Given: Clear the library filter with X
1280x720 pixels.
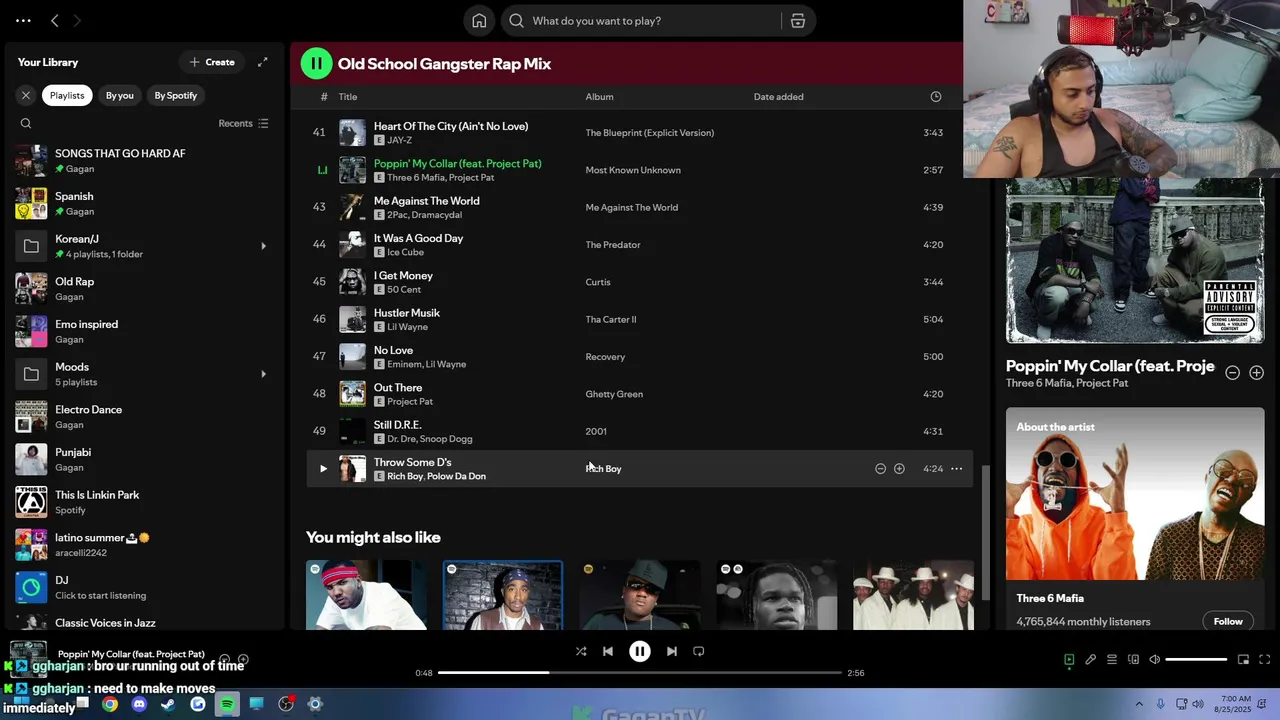Looking at the screenshot, I should [x=26, y=95].
